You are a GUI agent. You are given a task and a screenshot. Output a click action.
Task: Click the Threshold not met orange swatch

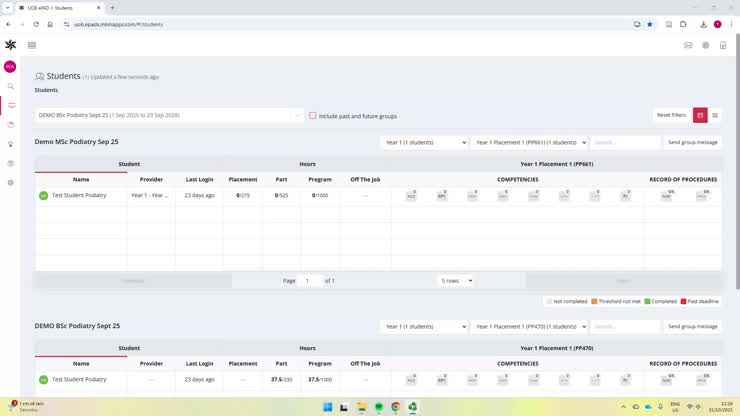click(x=594, y=301)
